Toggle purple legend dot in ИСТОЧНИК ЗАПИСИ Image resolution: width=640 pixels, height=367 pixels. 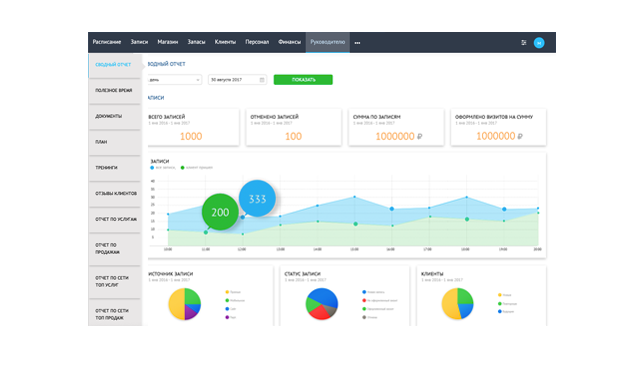[227, 317]
